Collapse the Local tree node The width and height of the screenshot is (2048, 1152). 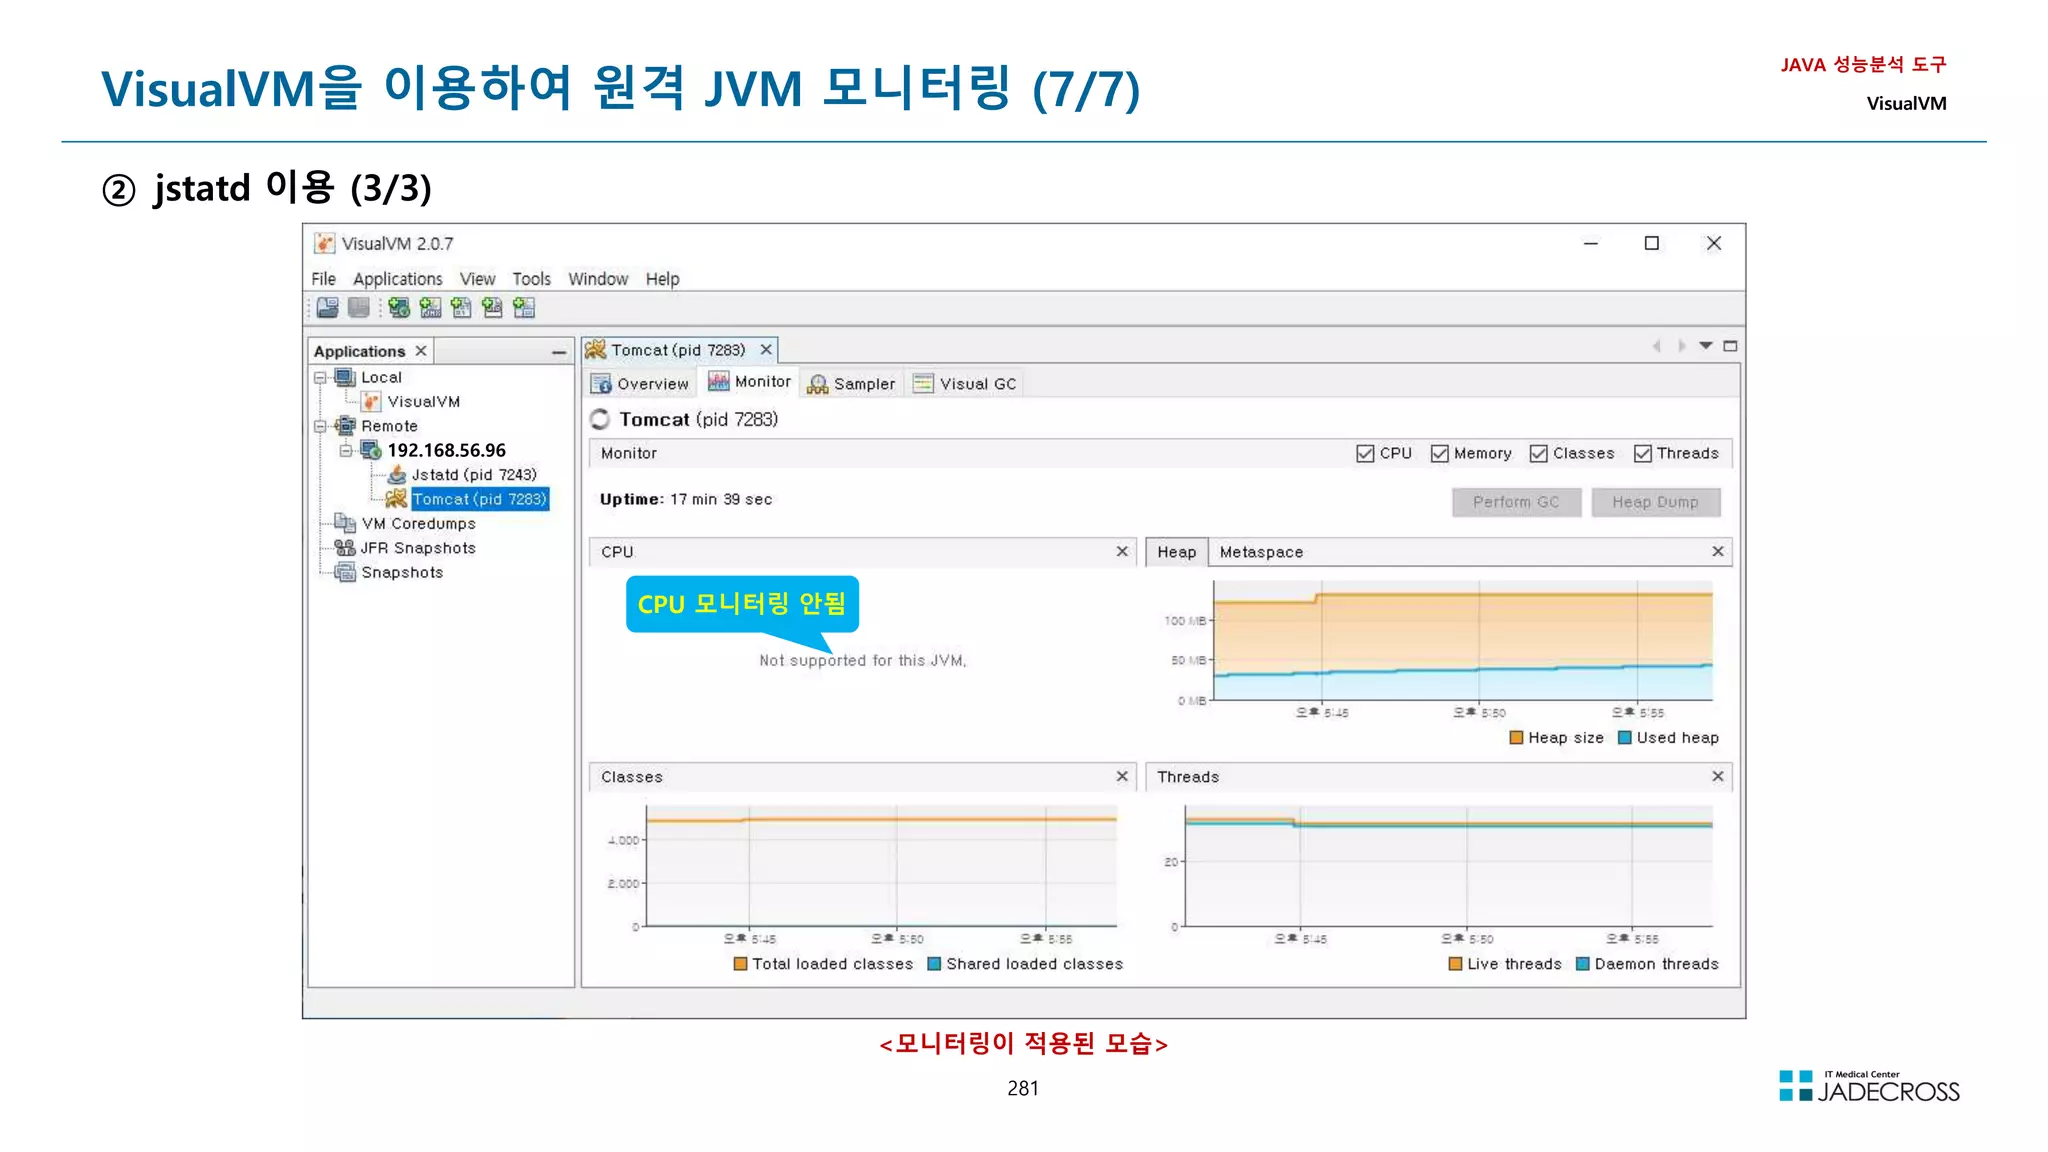click(320, 378)
